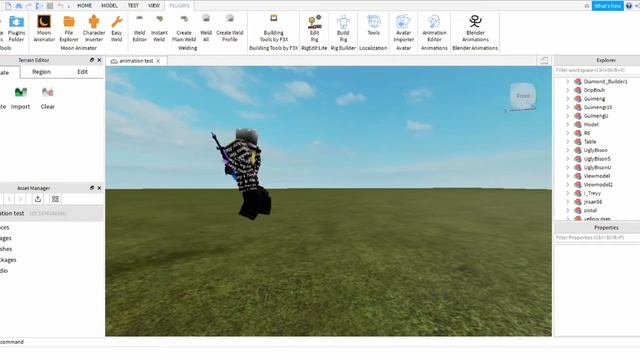Open the Build Rig tool
The image size is (640, 360).
tap(343, 29)
